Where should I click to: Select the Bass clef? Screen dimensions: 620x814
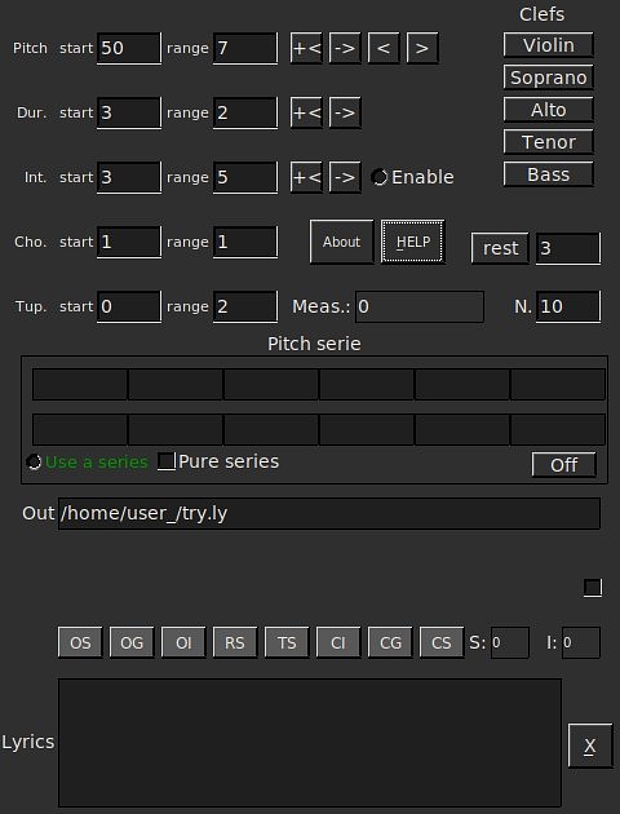tap(548, 174)
